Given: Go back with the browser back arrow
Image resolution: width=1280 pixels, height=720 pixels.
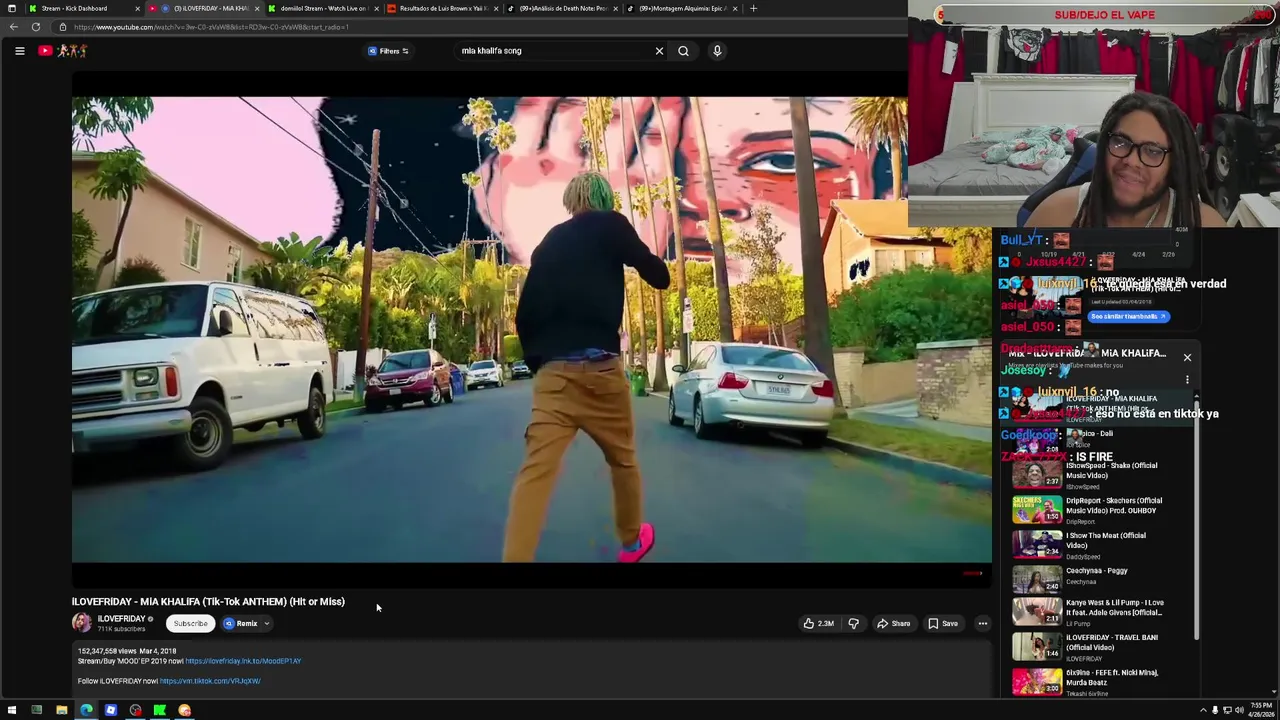Looking at the screenshot, I should tap(14, 27).
